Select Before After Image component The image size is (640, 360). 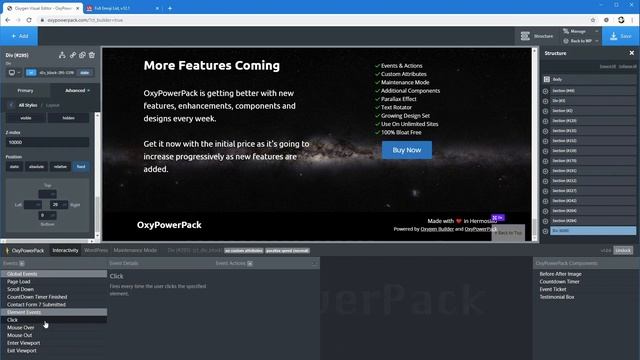[560, 274]
